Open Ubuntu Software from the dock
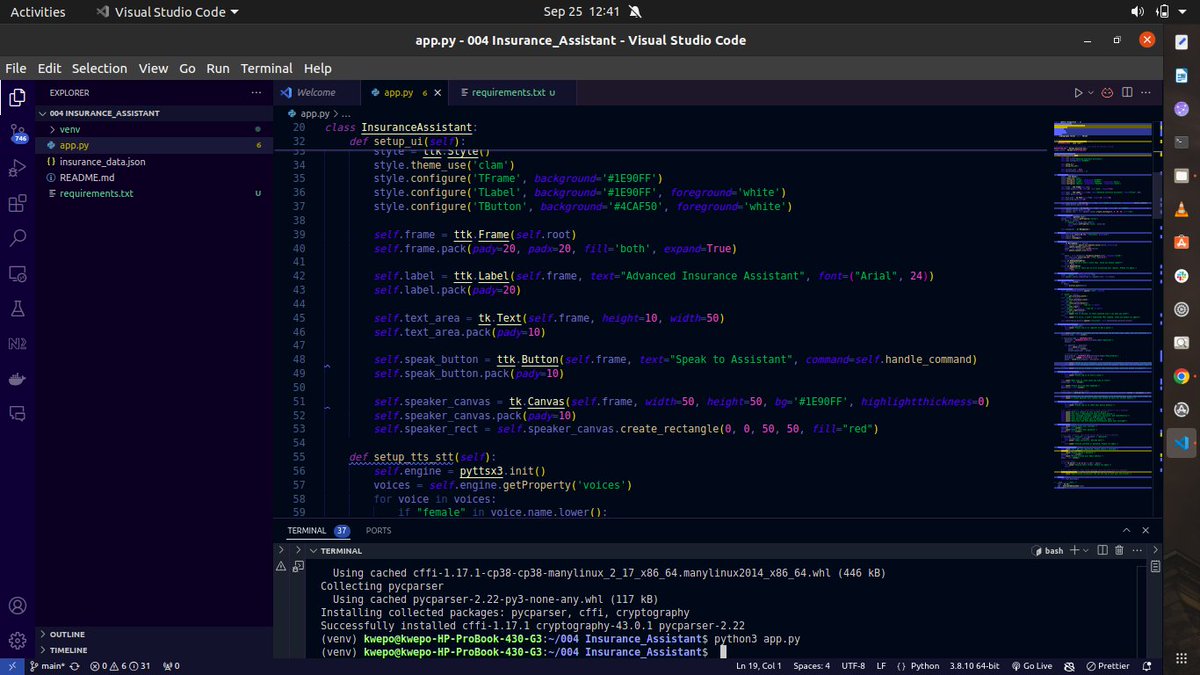Screen dimensions: 1200x675 1181,242
